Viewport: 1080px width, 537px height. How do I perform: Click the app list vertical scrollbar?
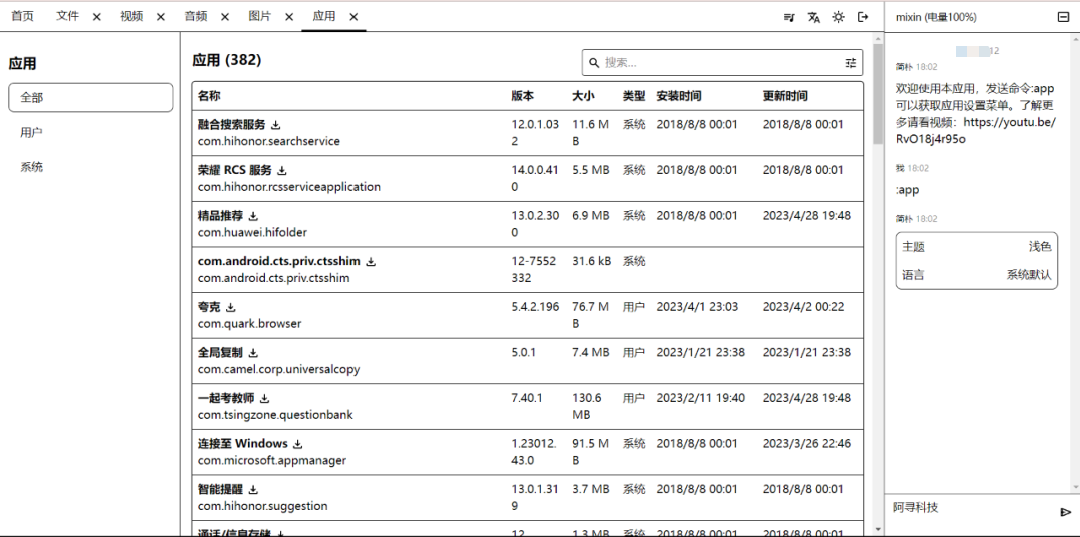(x=878, y=94)
